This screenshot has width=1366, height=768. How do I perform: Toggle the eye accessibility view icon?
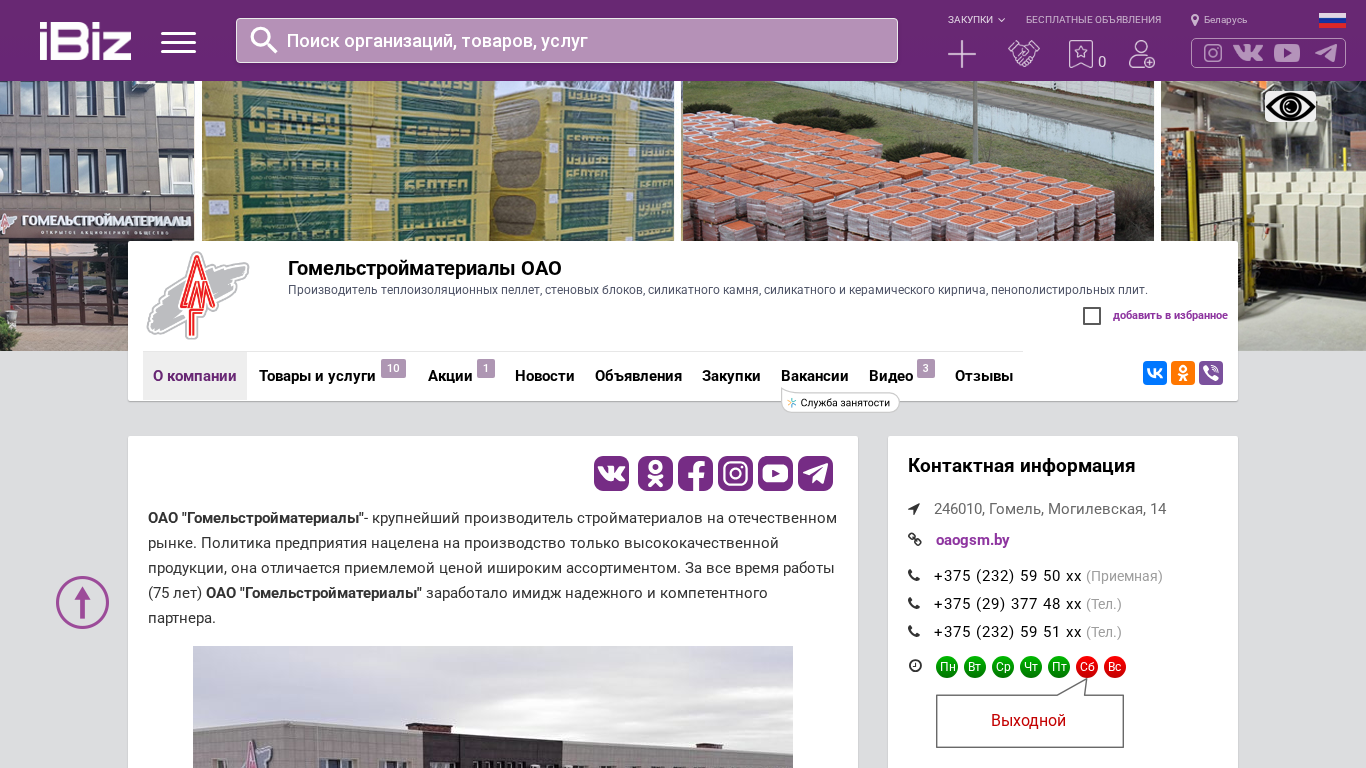(x=1290, y=106)
